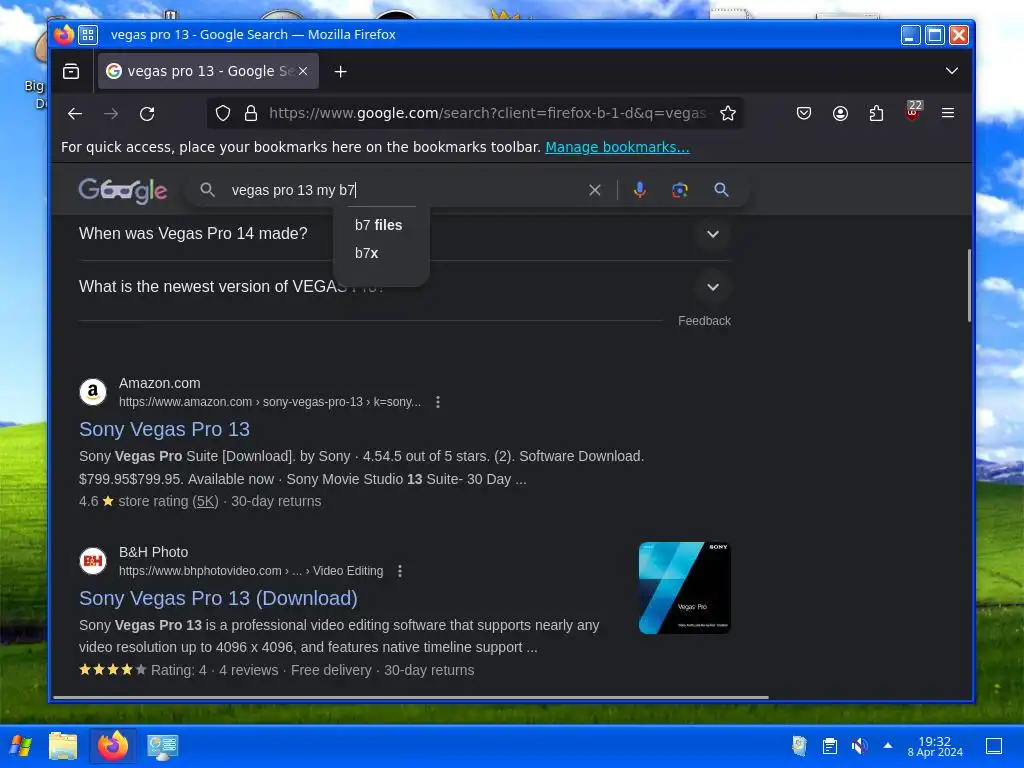Click the horizontal page scrollbar
The width and height of the screenshot is (1024, 768).
point(411,697)
